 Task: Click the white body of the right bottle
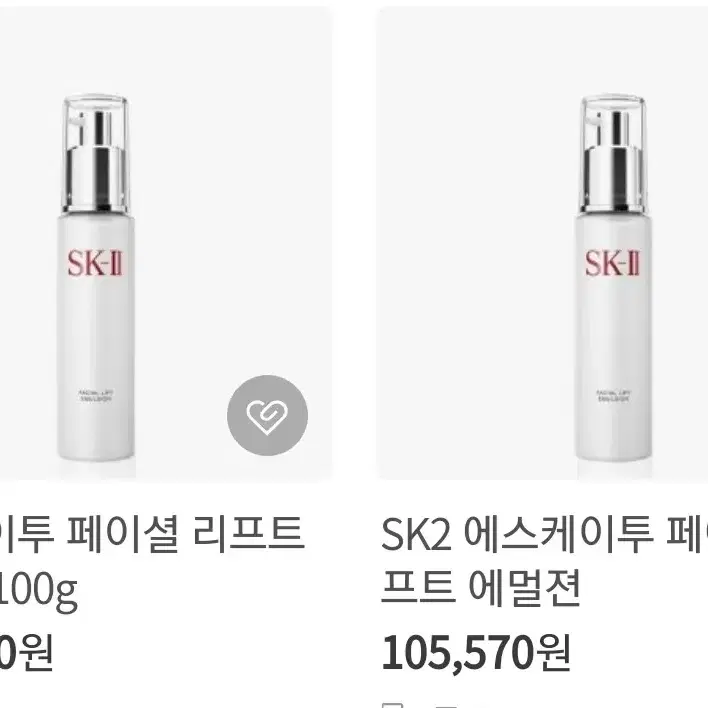point(613,334)
